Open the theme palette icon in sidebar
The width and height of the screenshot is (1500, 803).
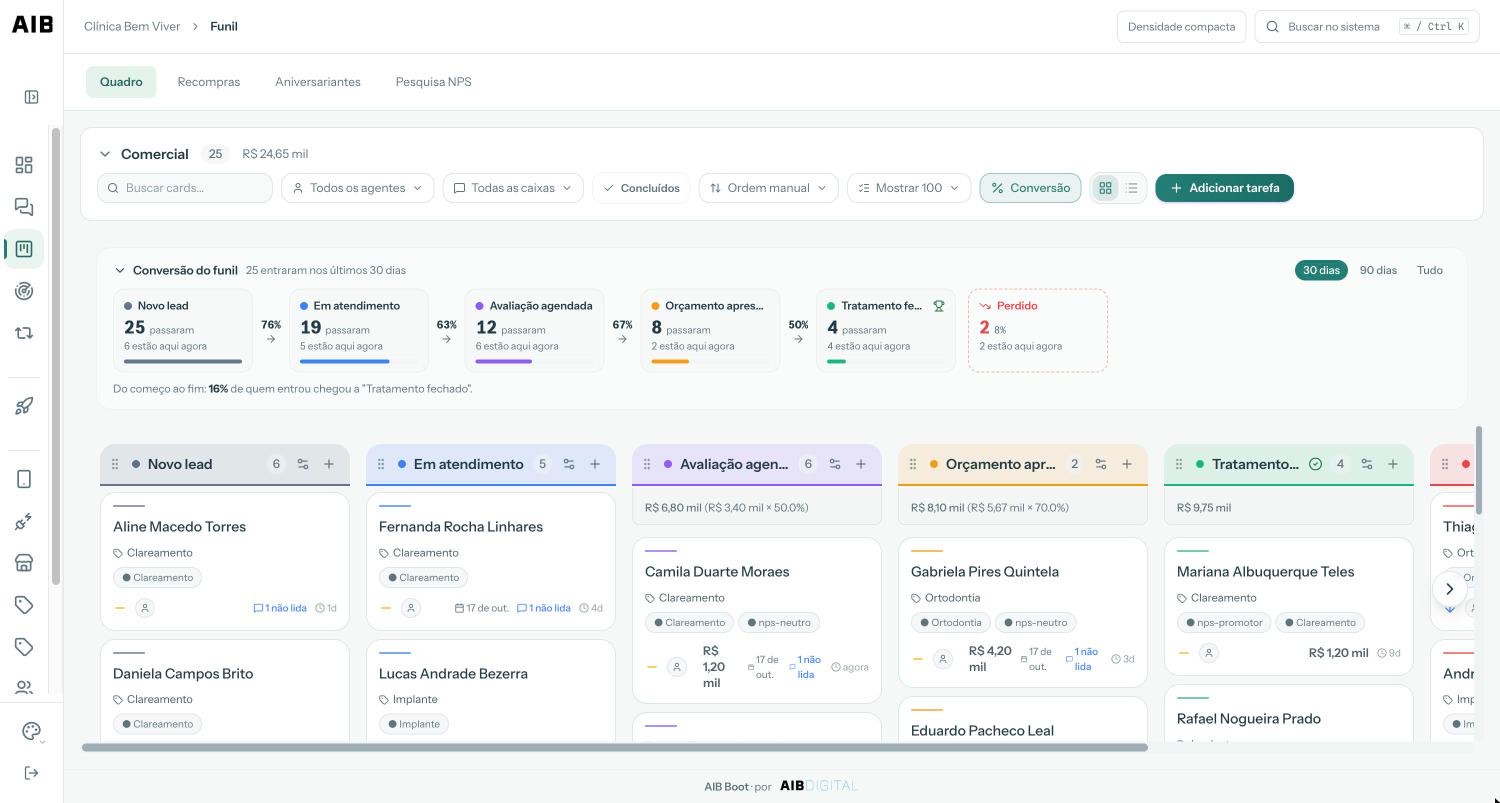point(31,731)
